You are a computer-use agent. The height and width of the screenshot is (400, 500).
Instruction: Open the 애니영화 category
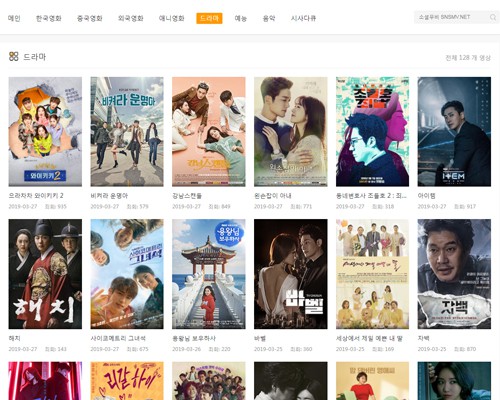172,18
